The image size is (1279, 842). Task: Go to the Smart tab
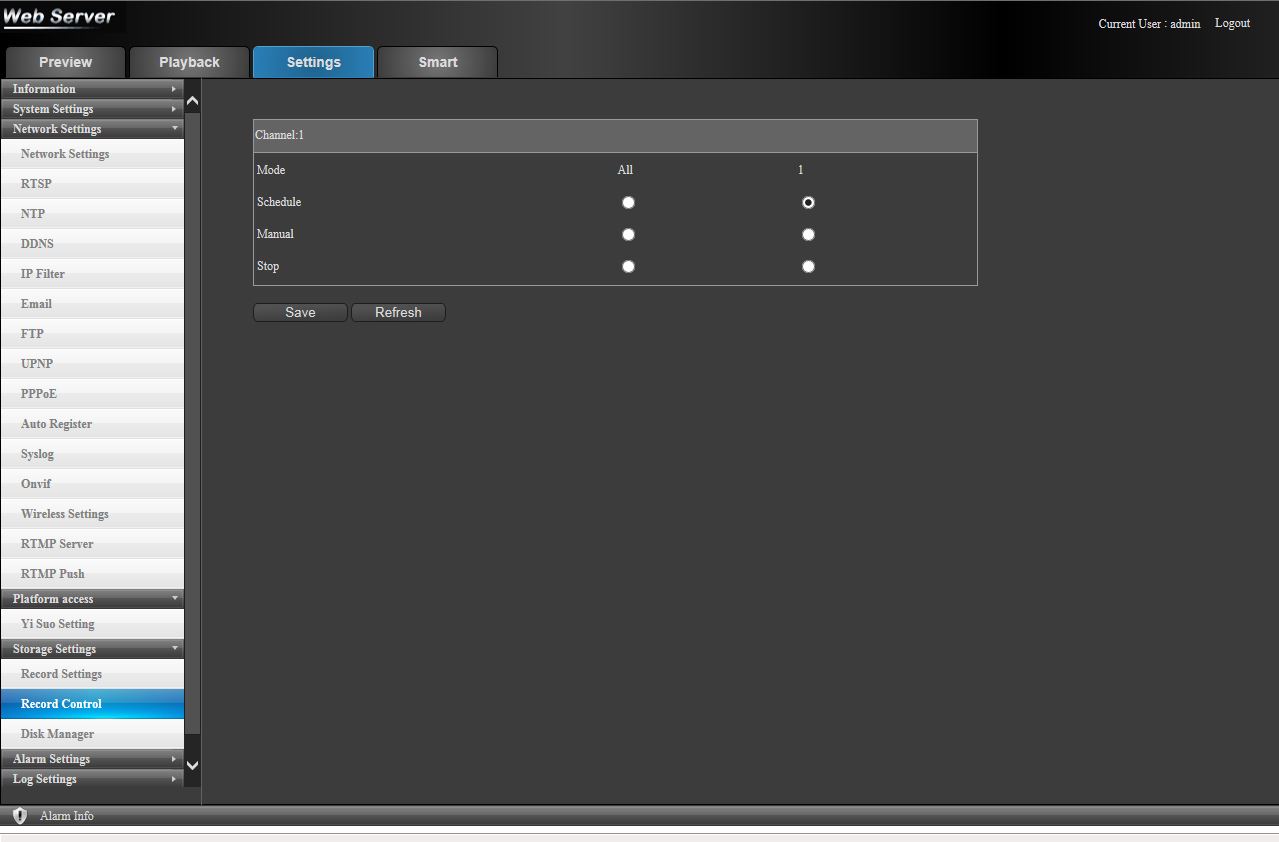[x=438, y=62]
